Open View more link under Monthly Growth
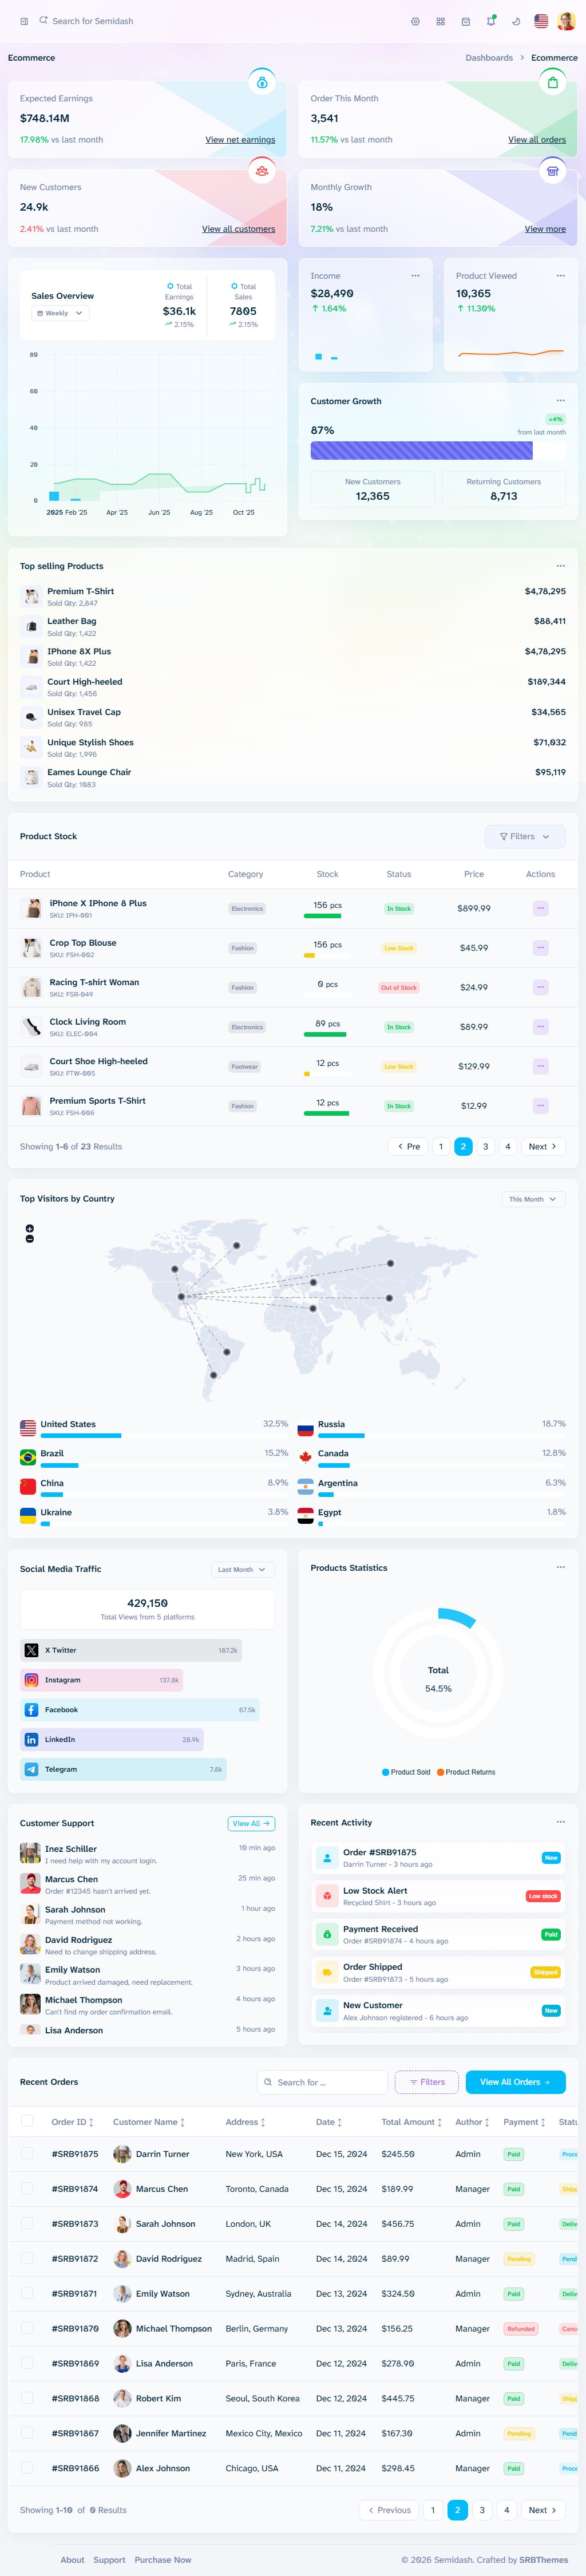 (545, 229)
